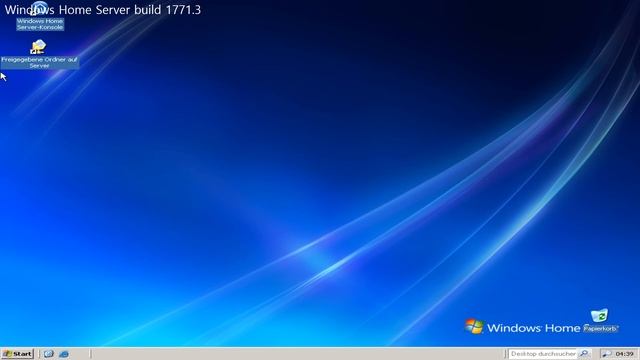The width and height of the screenshot is (640, 360).
Task: Select the Papierkorb recycle bin icon
Action: click(x=599, y=315)
